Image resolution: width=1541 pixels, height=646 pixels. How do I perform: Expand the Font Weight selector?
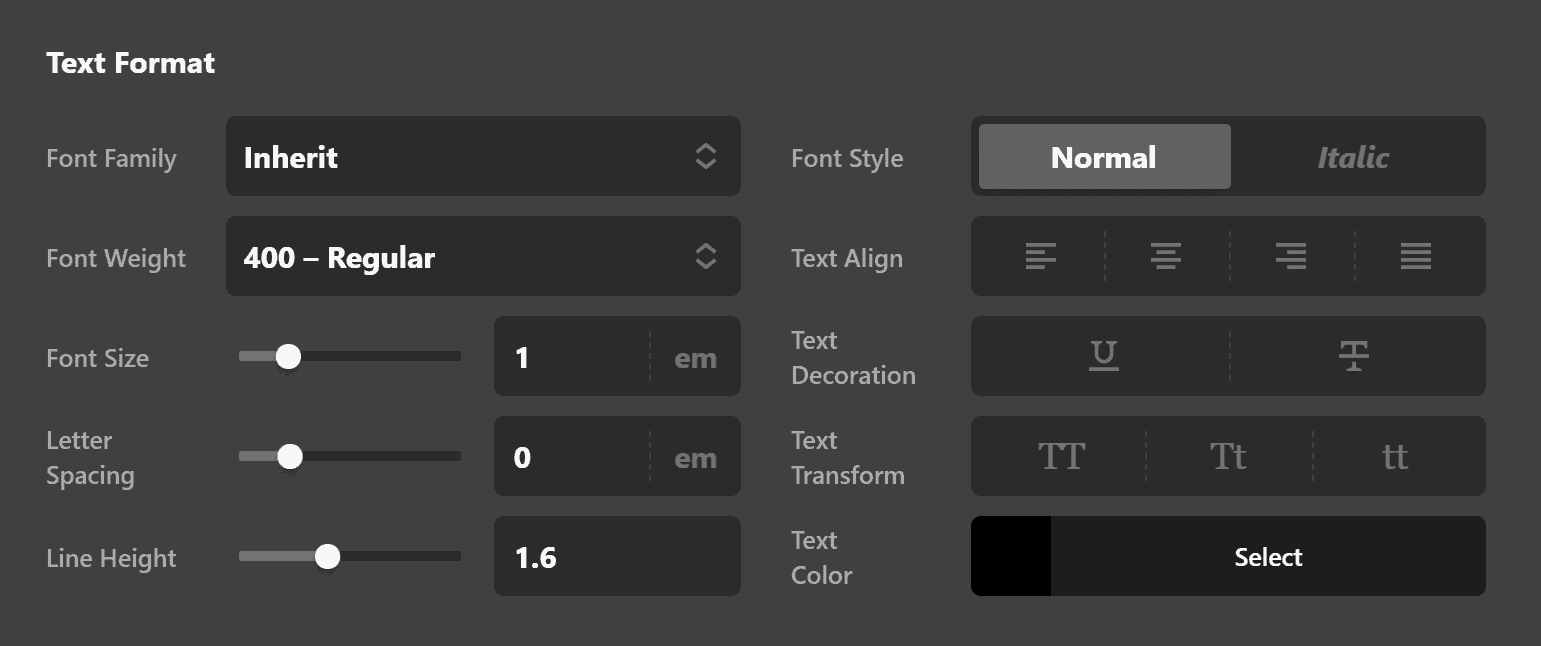tap(484, 256)
